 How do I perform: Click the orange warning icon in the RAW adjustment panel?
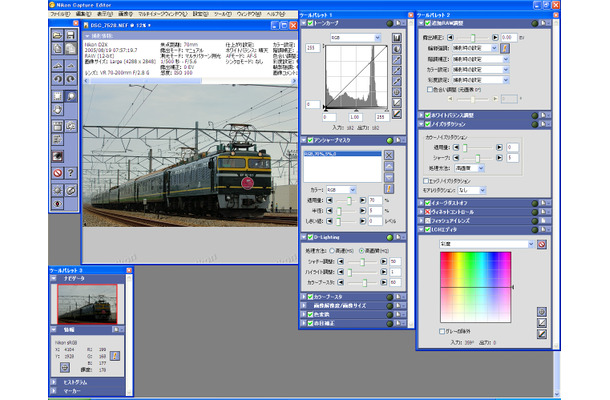505,48
